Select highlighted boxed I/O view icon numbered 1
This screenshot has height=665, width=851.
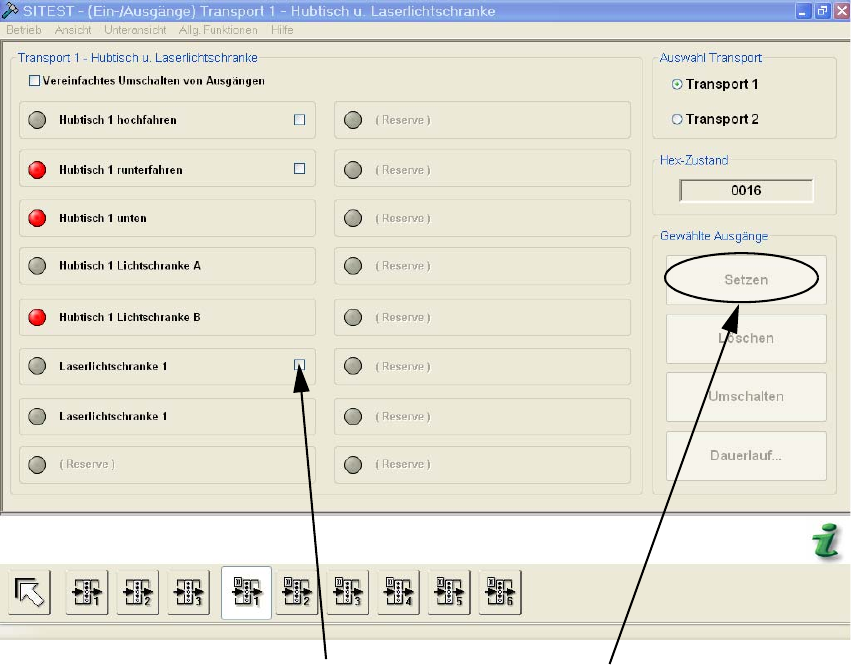[246, 592]
